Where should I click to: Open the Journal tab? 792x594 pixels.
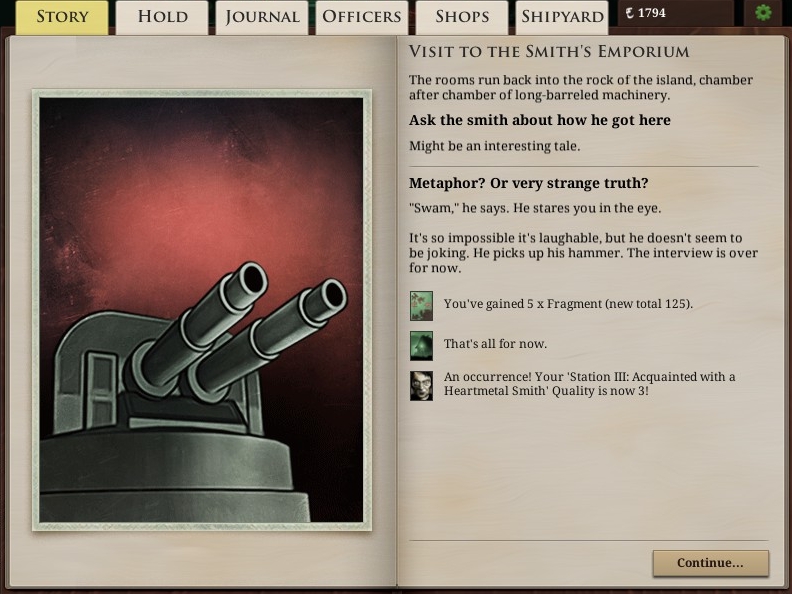click(x=262, y=17)
